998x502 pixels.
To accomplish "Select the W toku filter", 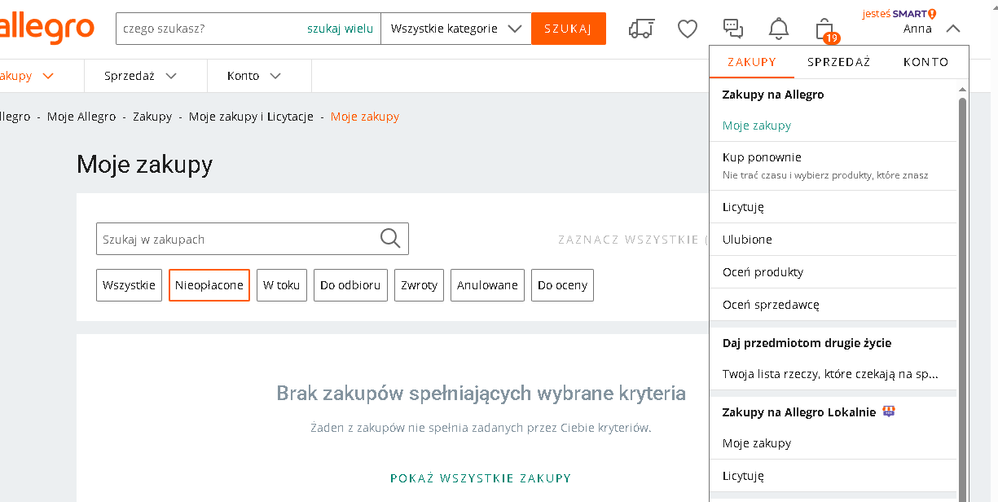I will tap(282, 285).
